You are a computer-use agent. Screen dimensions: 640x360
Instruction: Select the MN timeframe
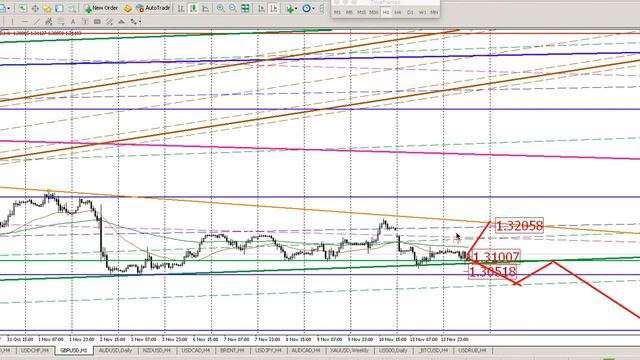tap(434, 12)
